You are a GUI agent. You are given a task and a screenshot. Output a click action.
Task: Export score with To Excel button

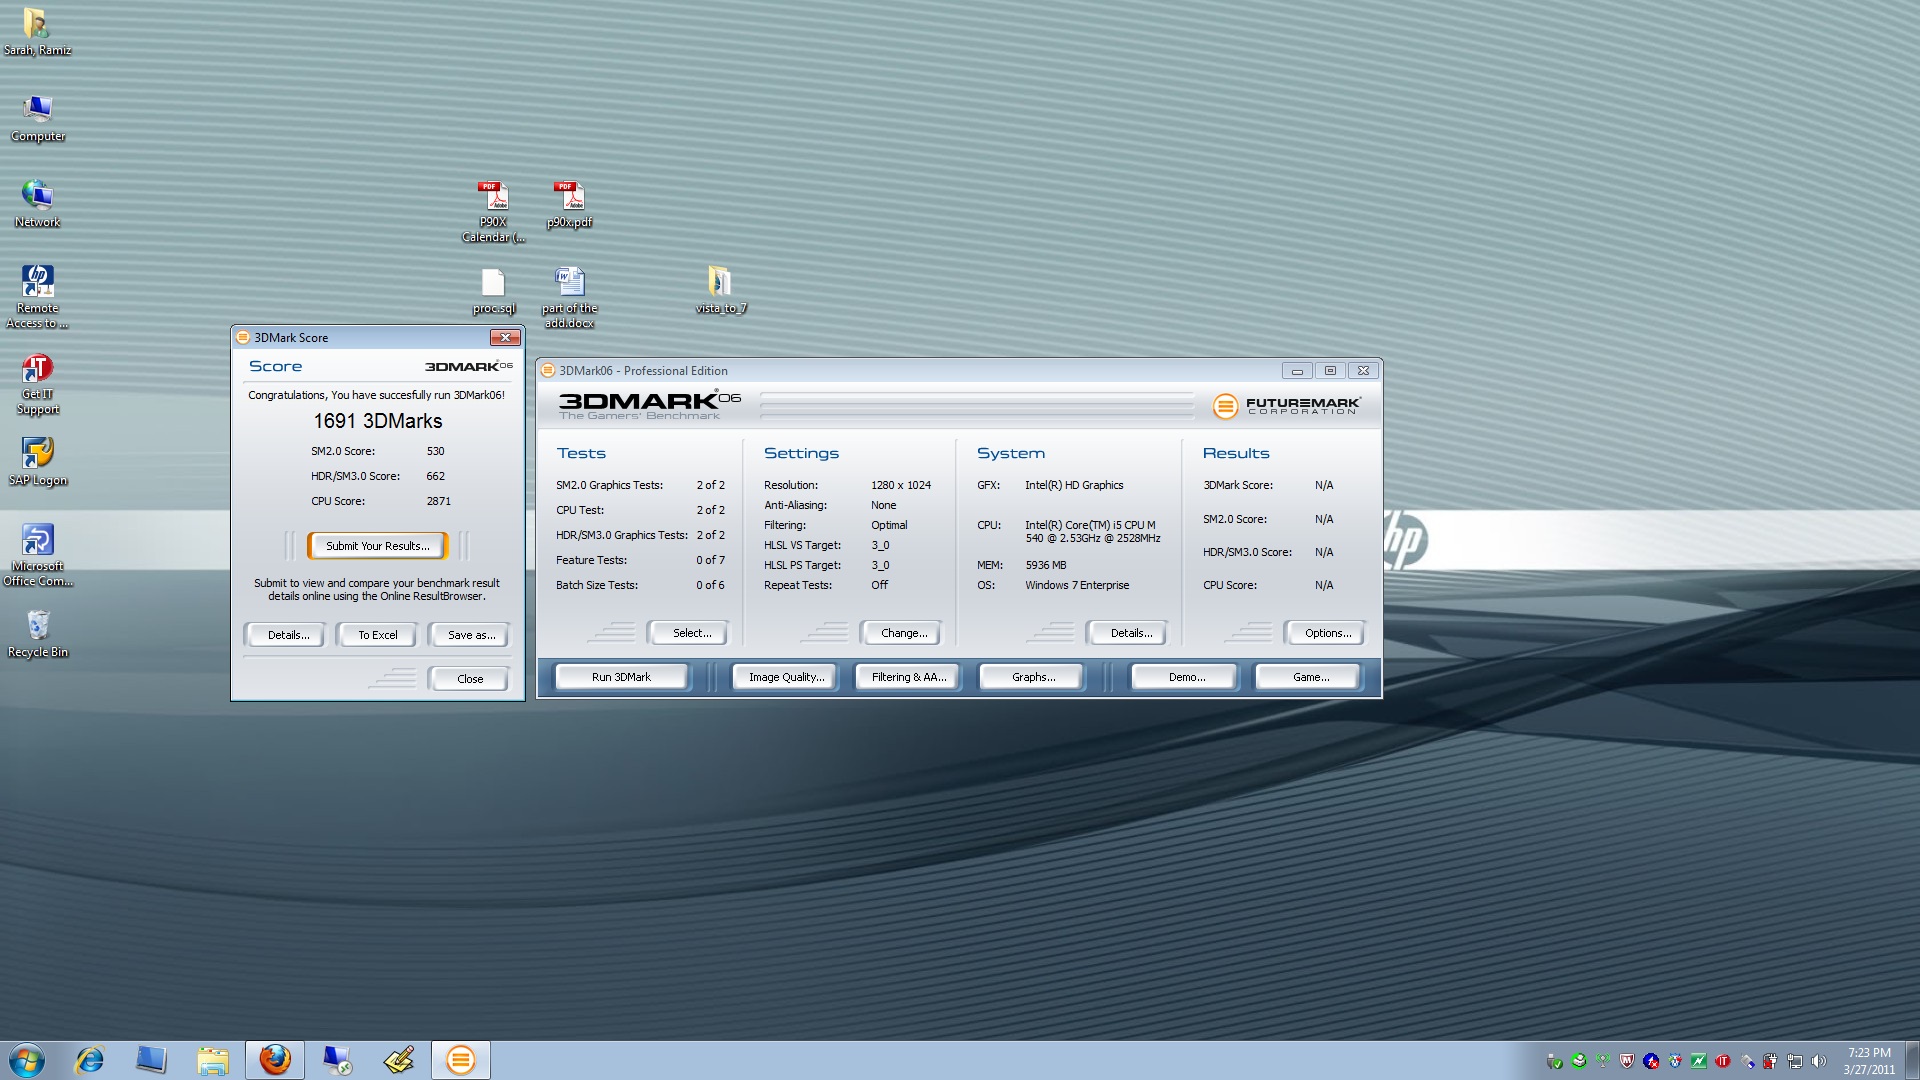click(377, 635)
